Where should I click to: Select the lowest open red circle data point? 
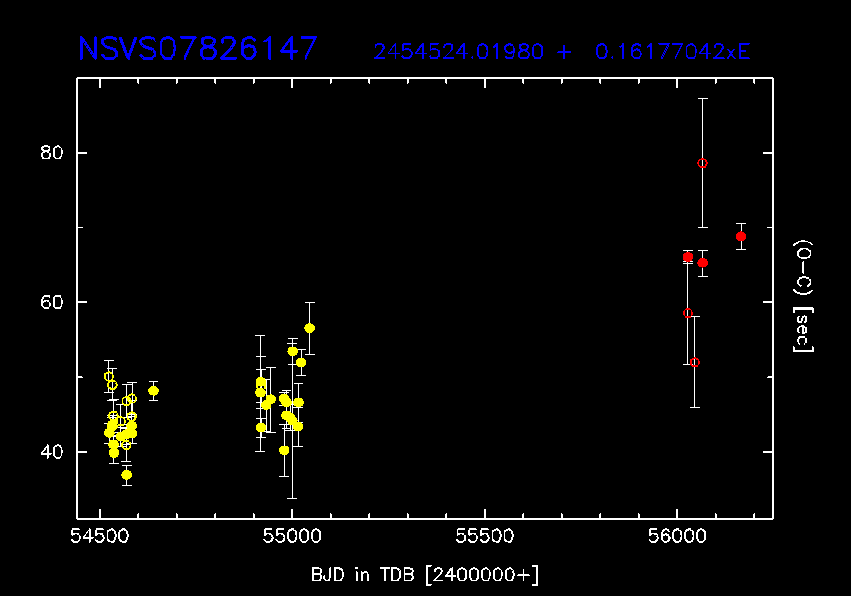pyautogui.click(x=695, y=362)
